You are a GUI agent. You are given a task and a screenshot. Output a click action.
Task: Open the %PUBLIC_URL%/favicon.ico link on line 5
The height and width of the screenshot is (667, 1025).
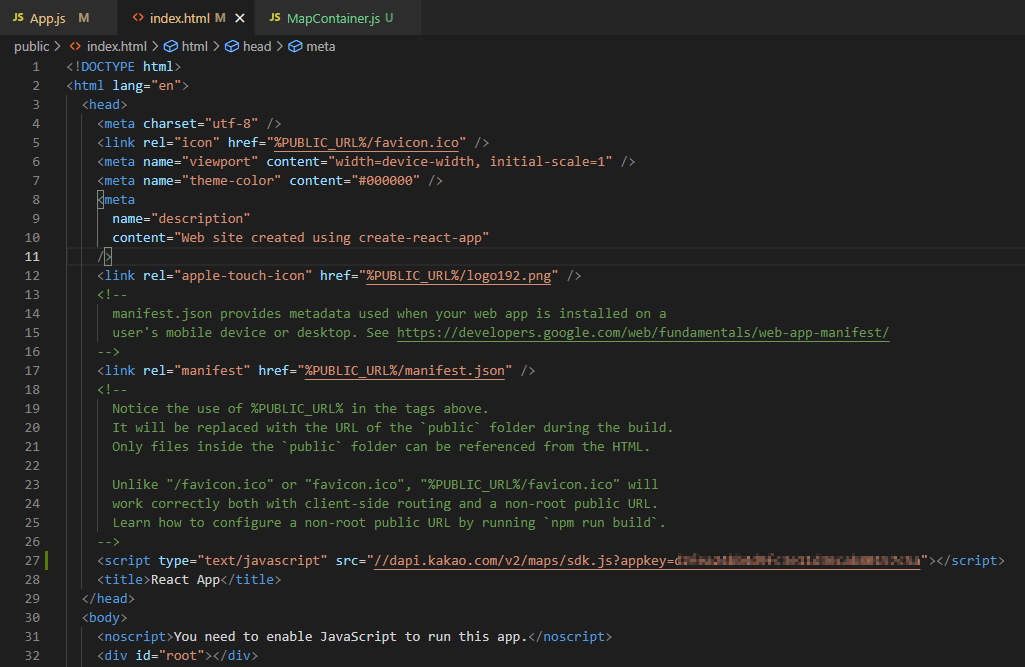pyautogui.click(x=366, y=143)
